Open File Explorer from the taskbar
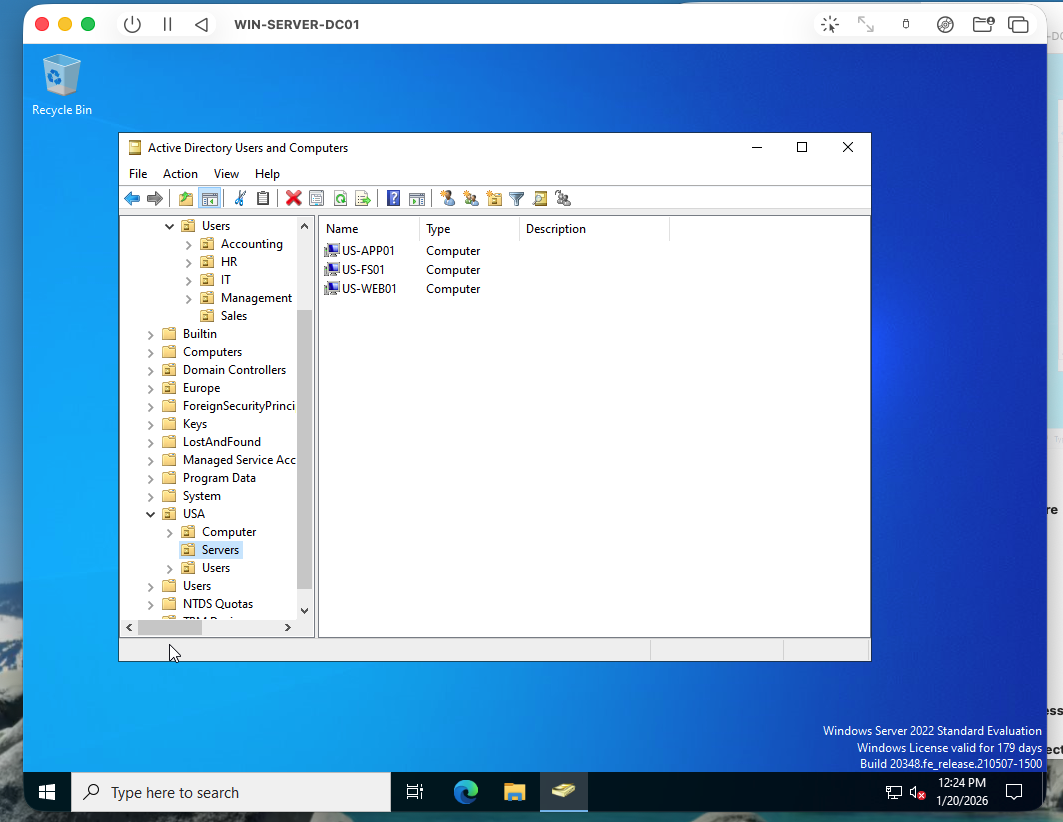 [514, 791]
